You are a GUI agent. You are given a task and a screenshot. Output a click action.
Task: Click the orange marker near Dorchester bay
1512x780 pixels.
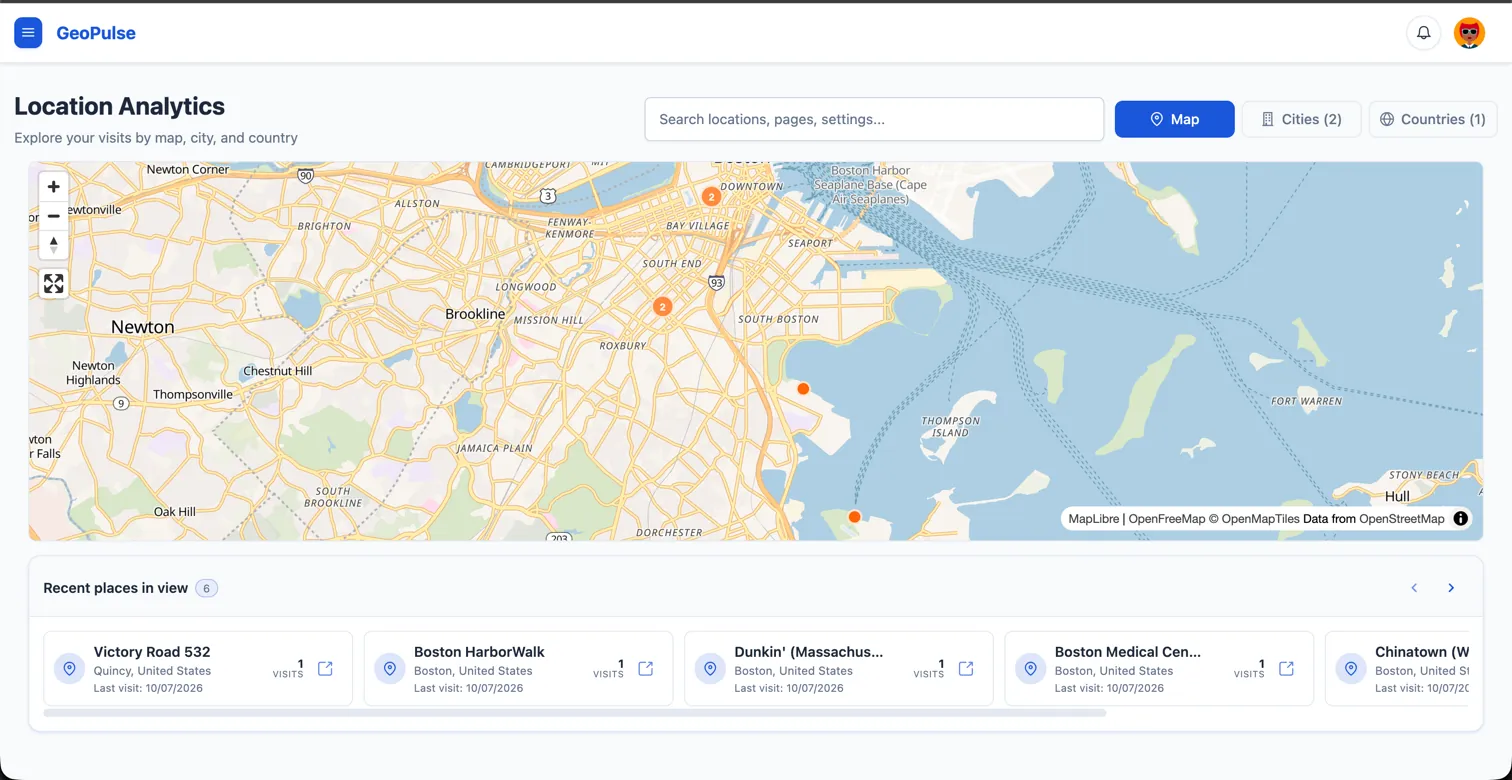point(854,516)
